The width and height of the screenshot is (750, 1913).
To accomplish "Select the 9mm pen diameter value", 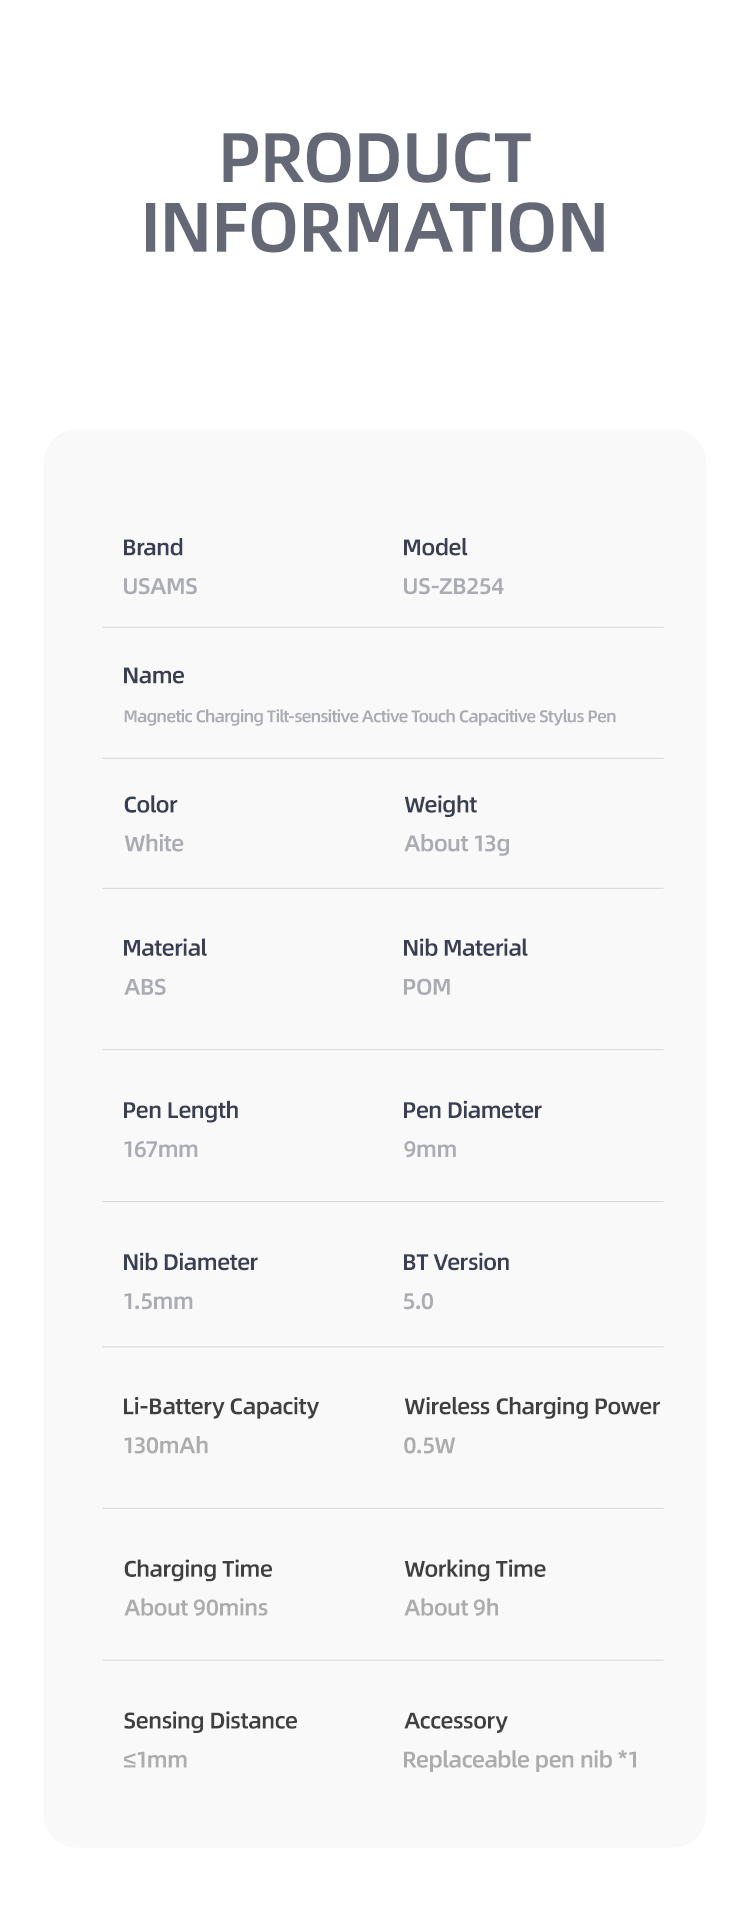I will [x=430, y=1149].
